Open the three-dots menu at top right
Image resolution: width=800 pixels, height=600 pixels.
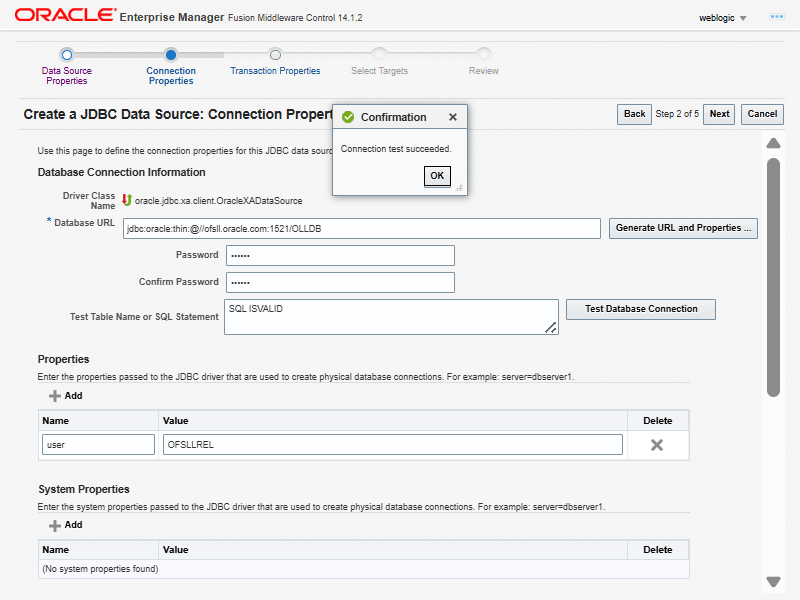click(776, 18)
